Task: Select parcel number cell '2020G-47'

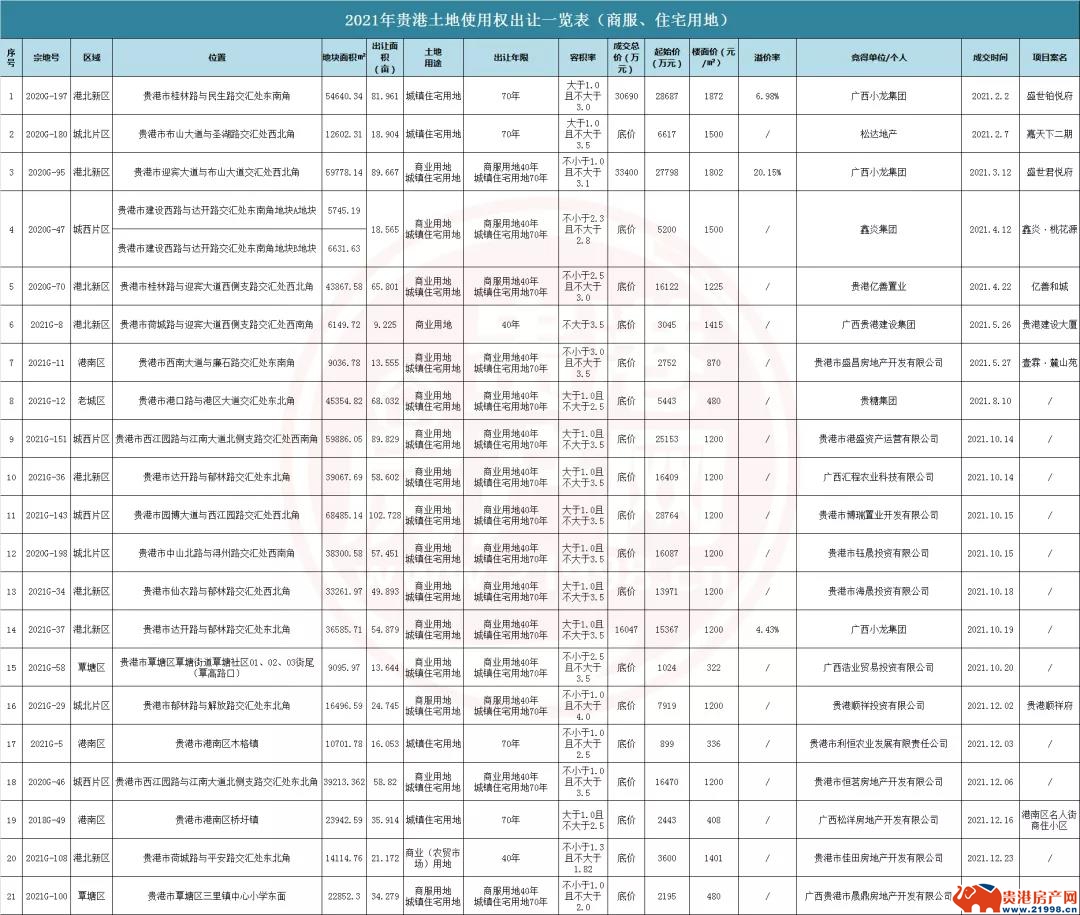Action: (46, 229)
